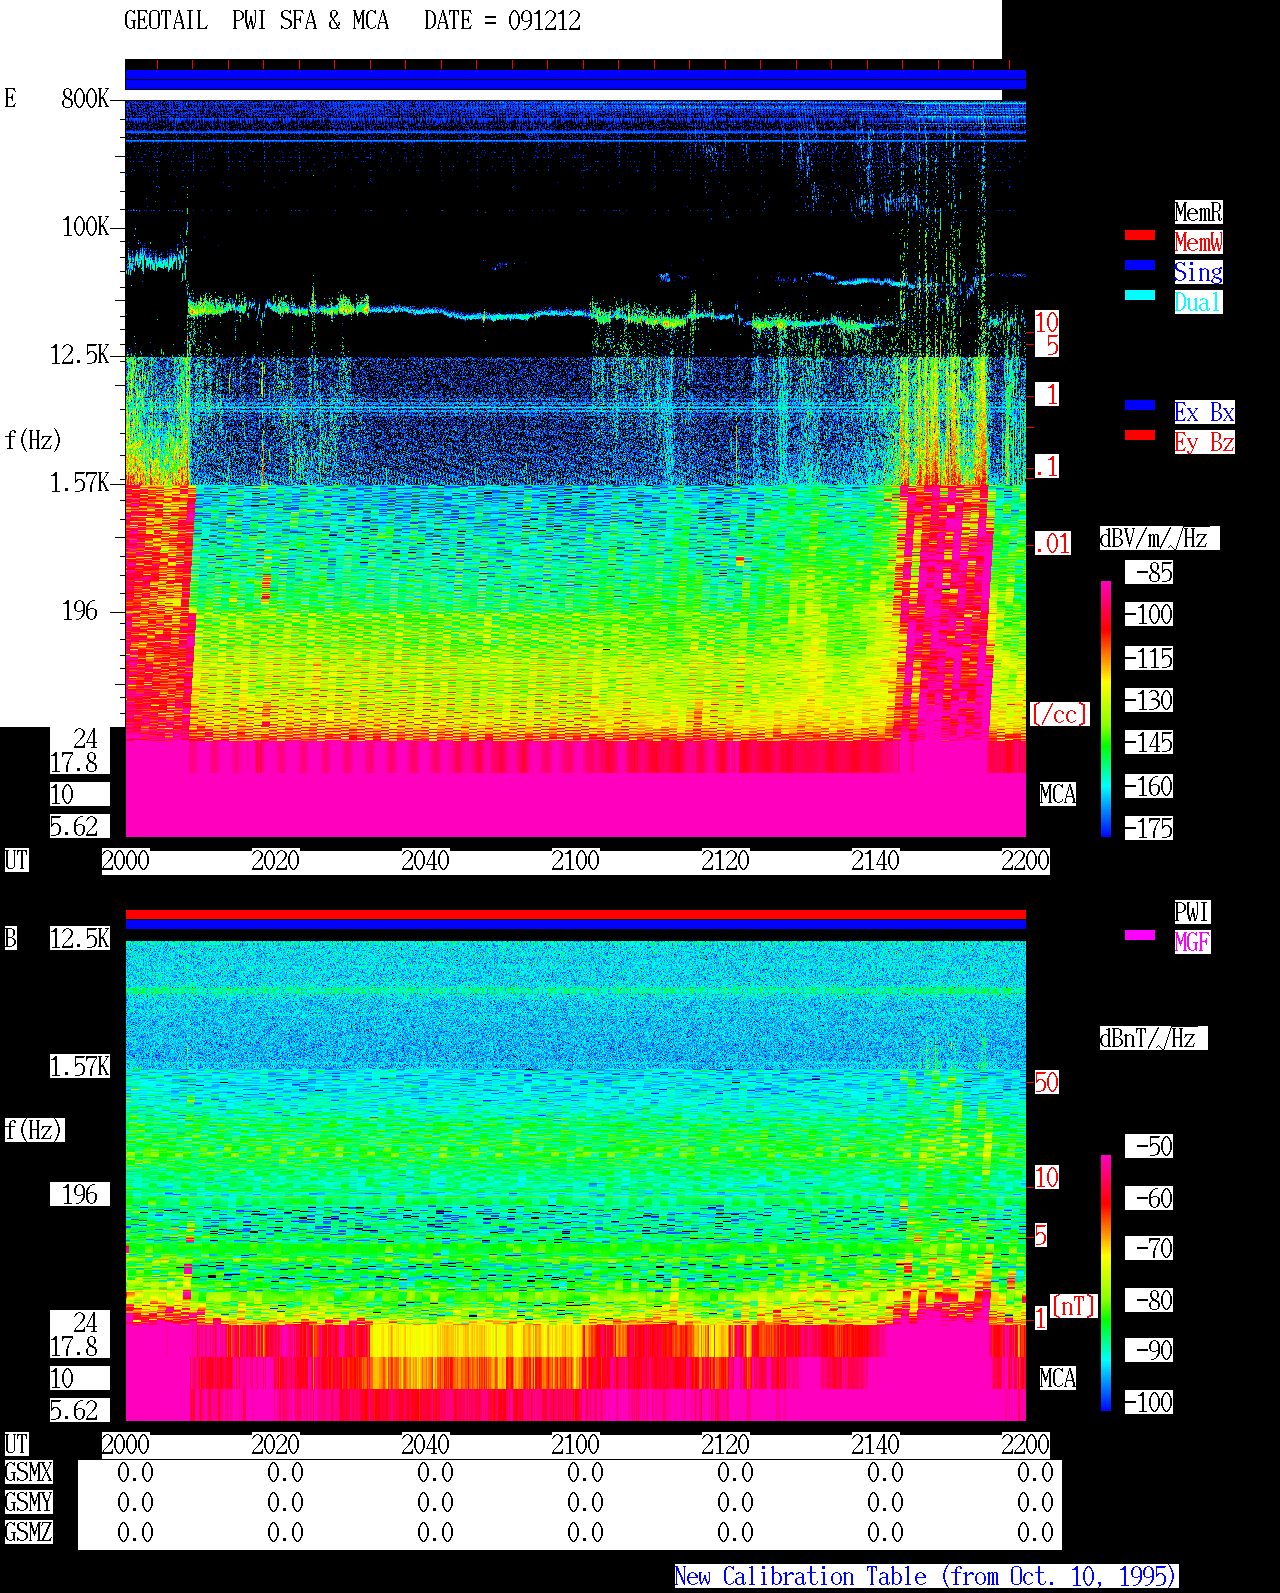Click '2140' time label under B panel
The image size is (1280, 1593).
876,1444
